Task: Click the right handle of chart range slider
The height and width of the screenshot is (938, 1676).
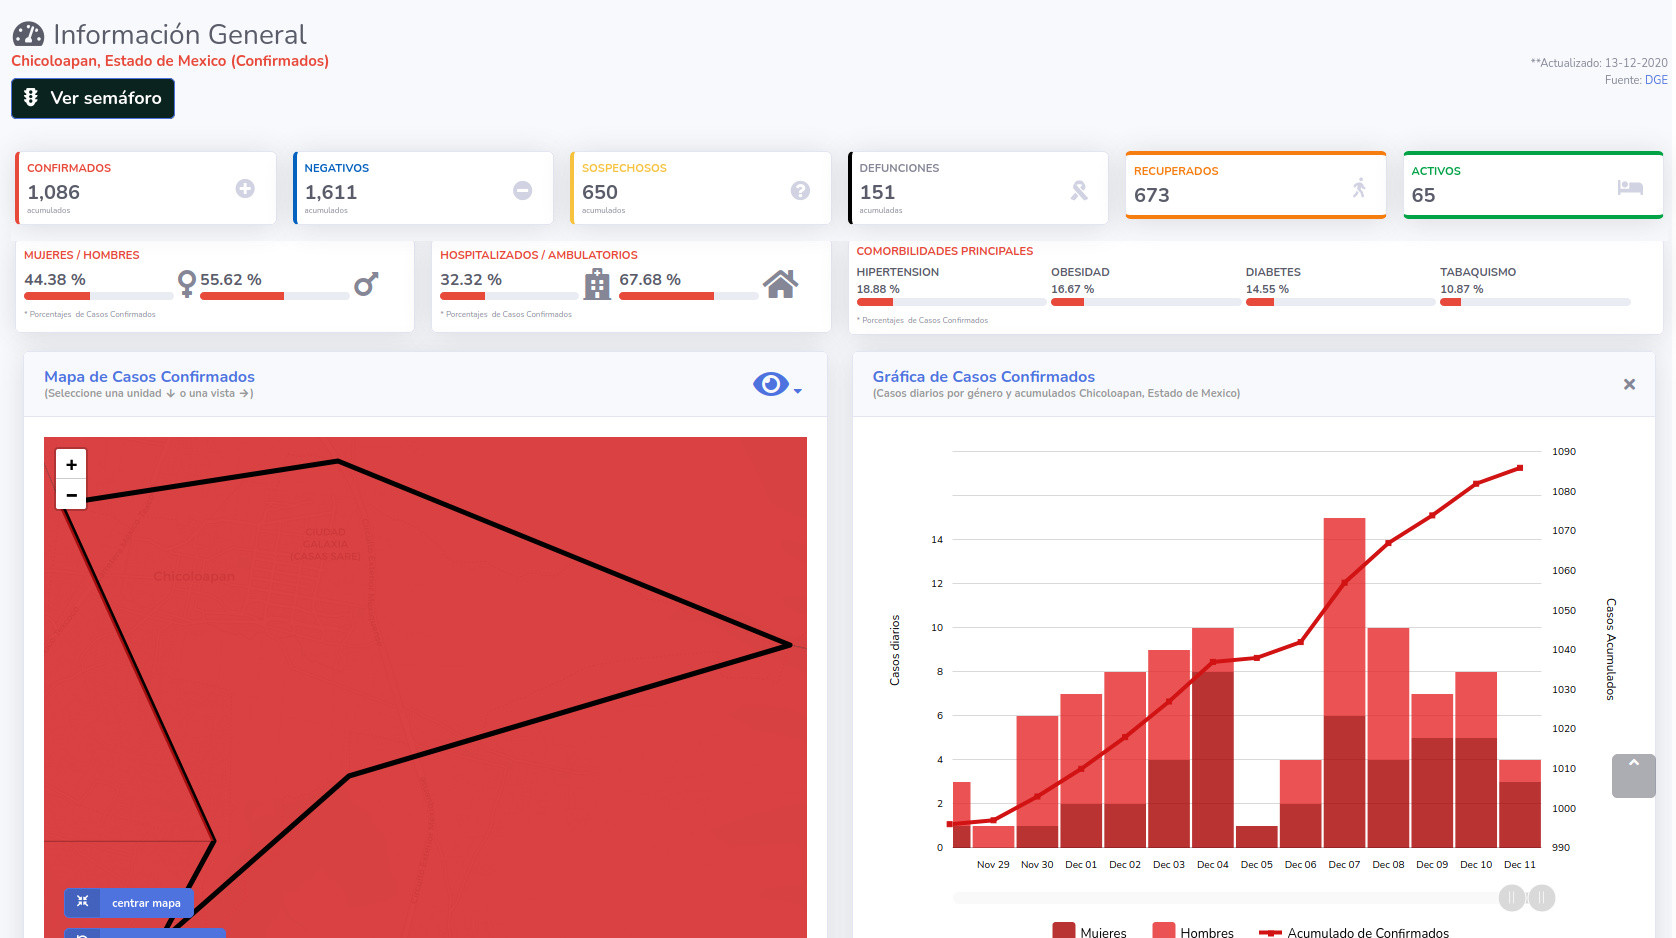Action: [x=1542, y=898]
